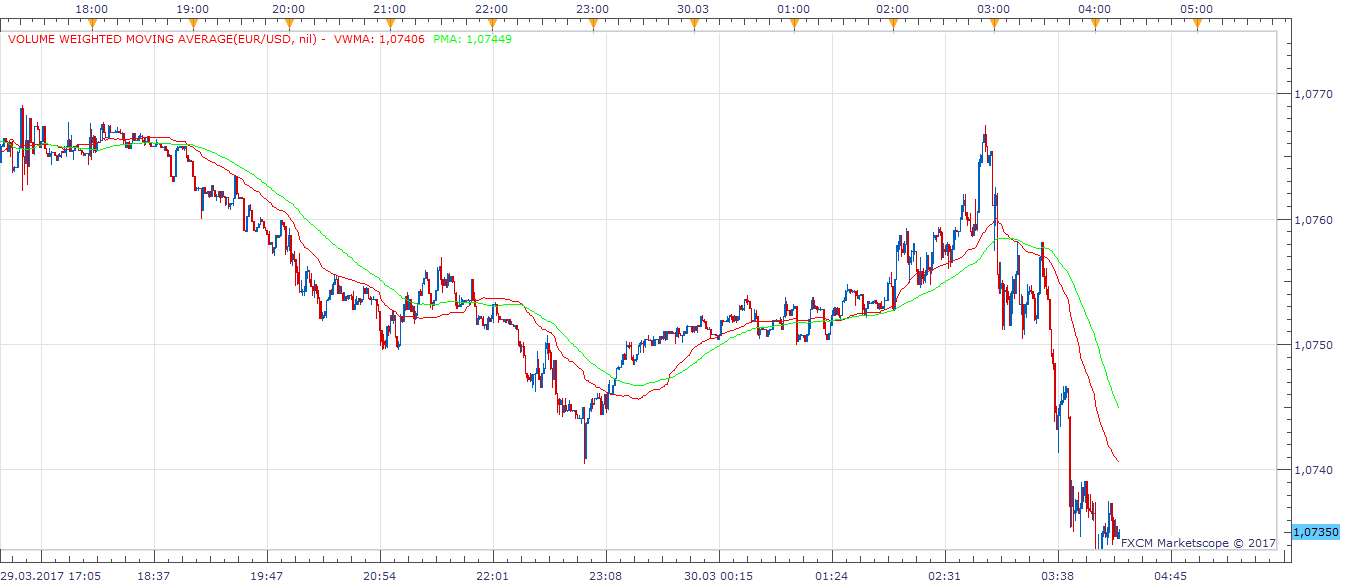Click the 04:45 bottom time label
1349x588 pixels.
tap(1171, 577)
